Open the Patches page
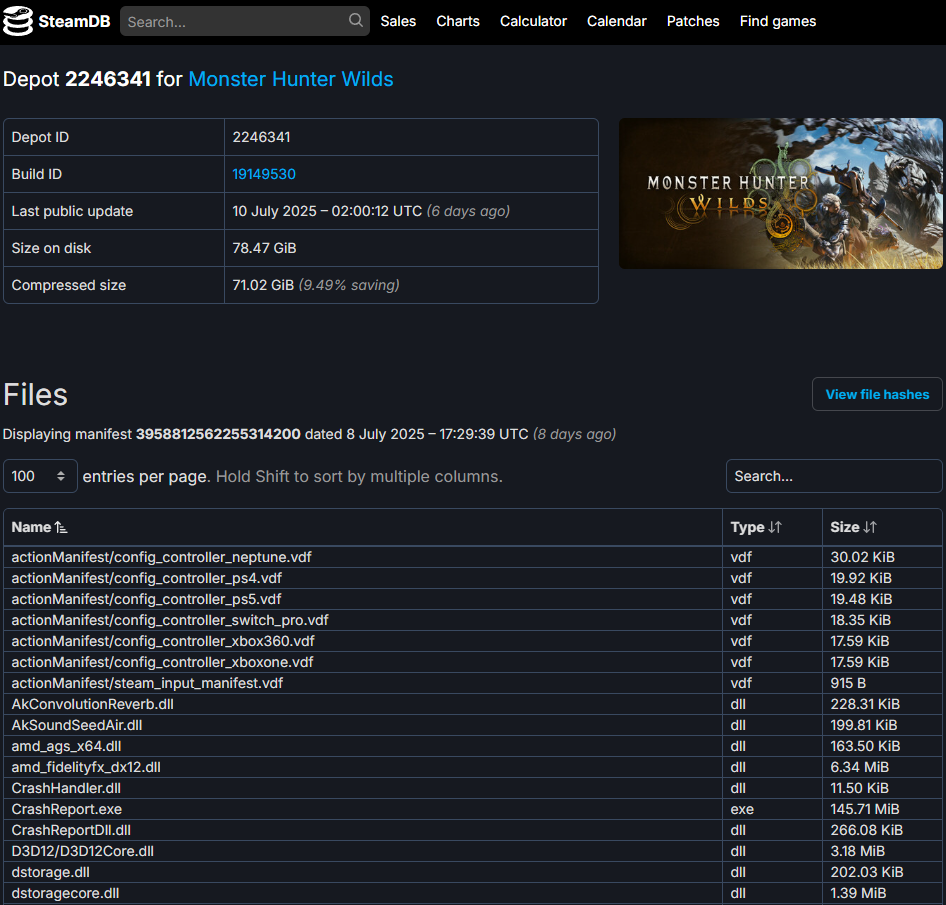The width and height of the screenshot is (946, 905). point(693,21)
